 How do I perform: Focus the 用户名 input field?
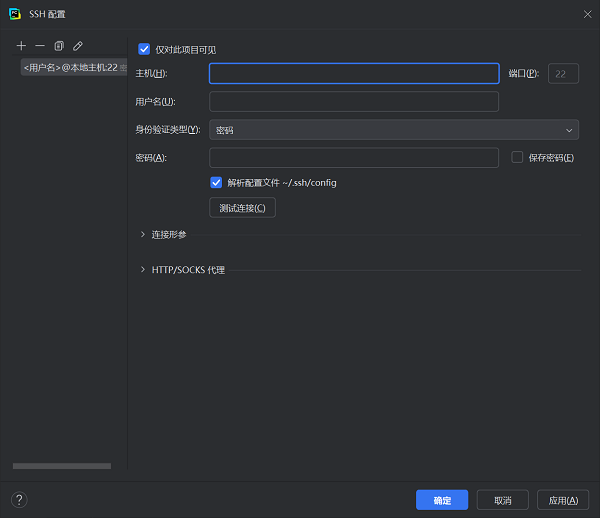353,102
